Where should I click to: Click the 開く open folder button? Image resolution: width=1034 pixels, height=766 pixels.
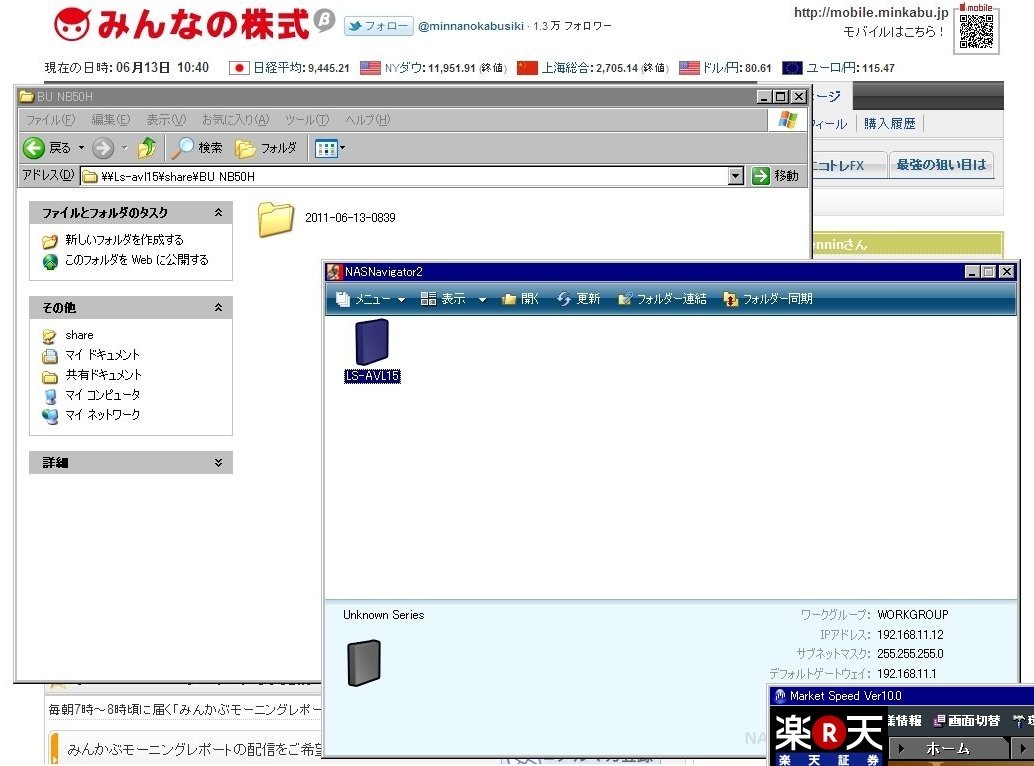tap(520, 299)
